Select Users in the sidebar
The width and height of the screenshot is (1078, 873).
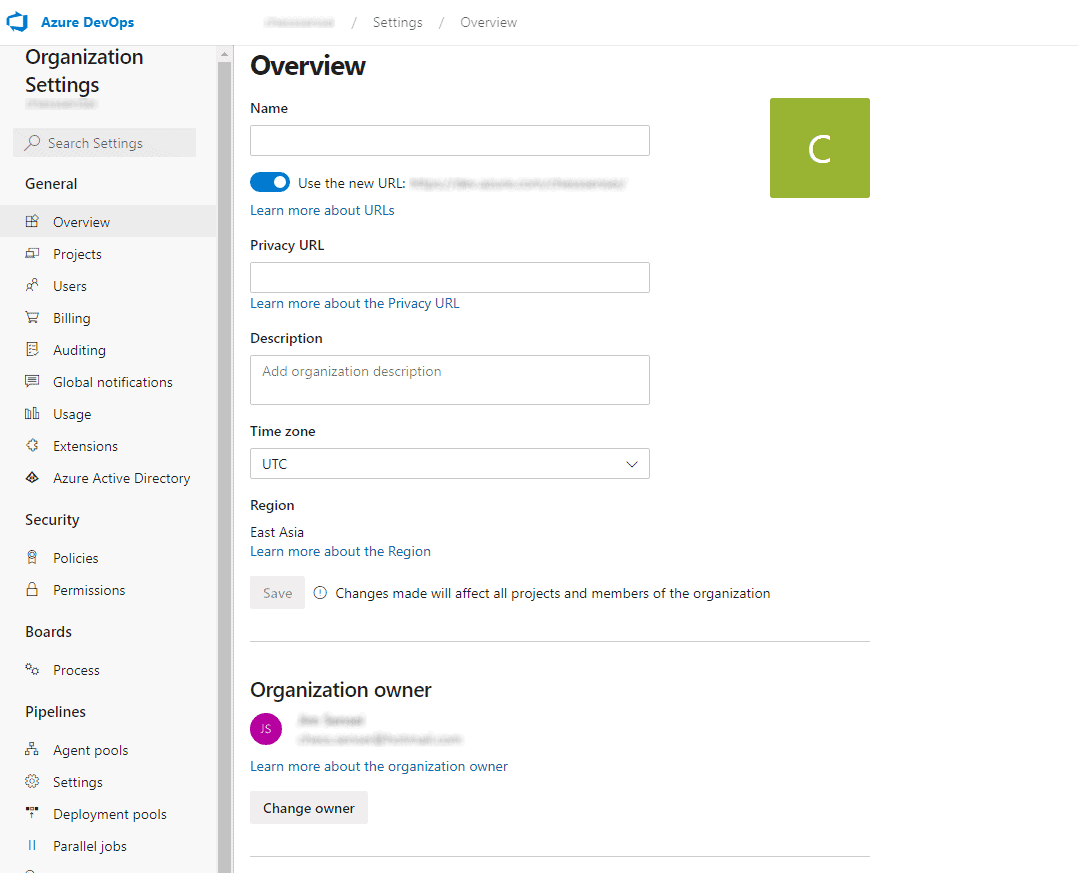[71, 285]
